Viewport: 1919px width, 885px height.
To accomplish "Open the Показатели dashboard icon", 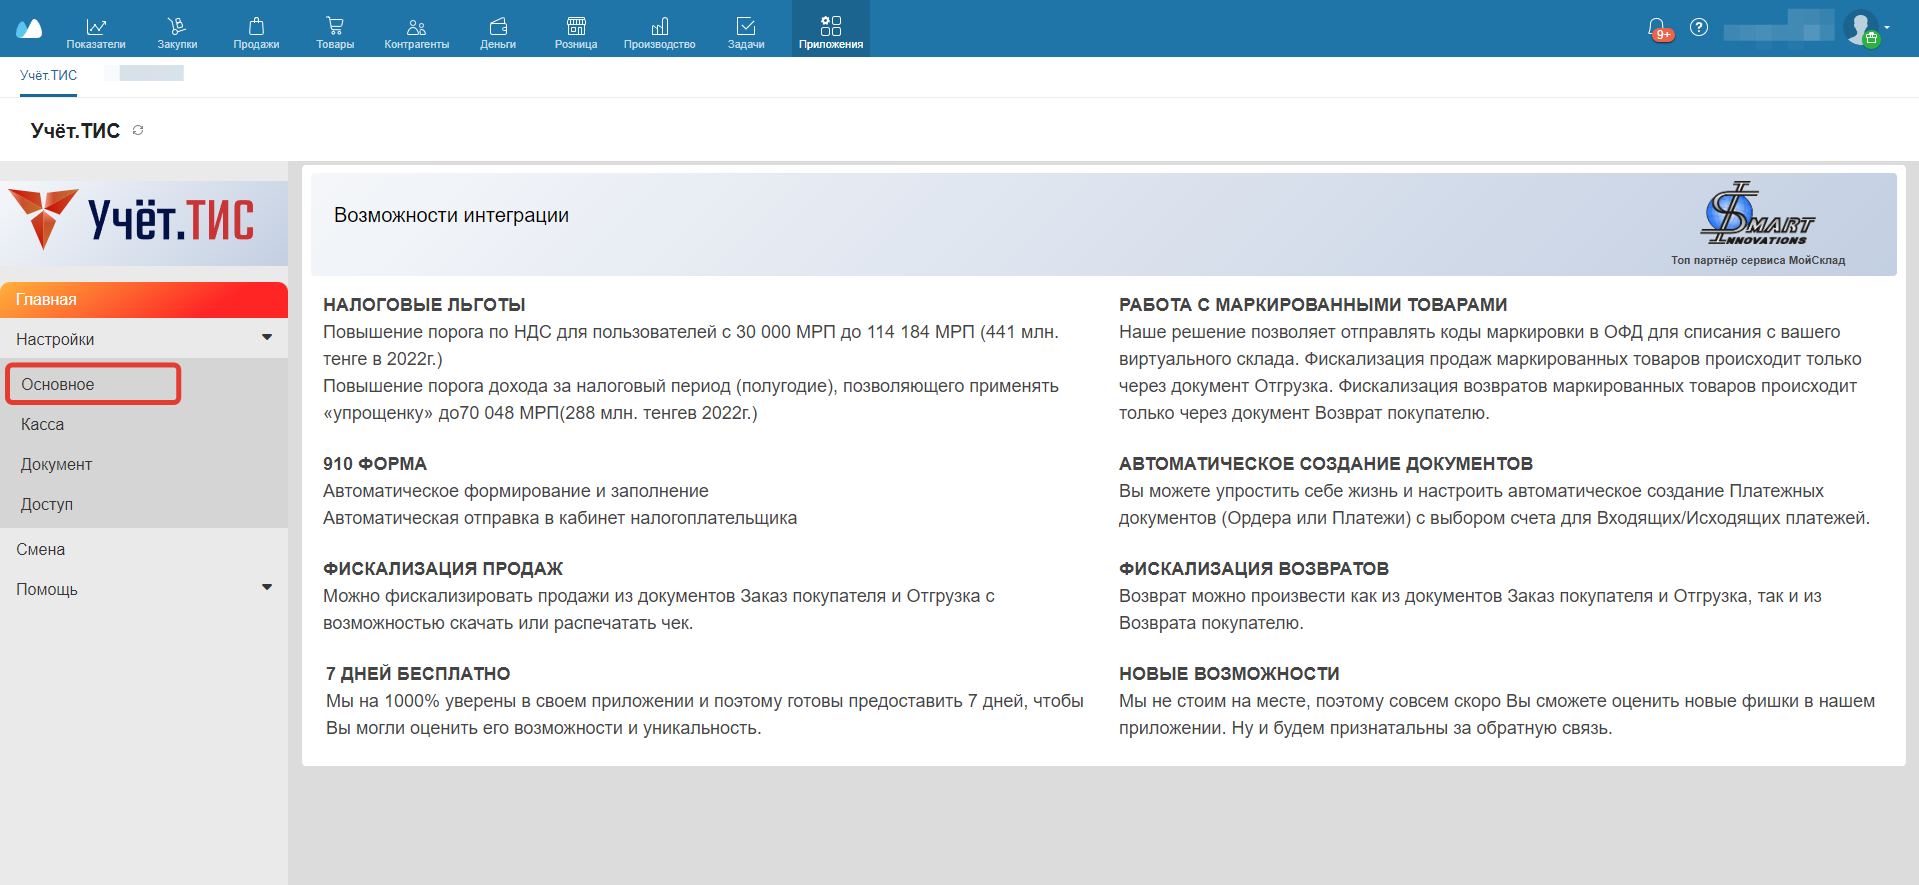I will 96,30.
